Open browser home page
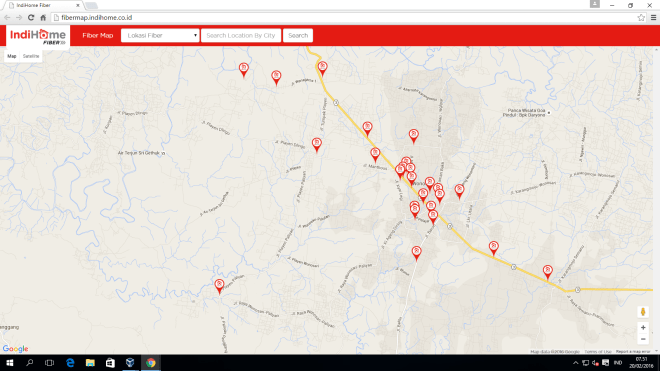The image size is (660, 371). pyautogui.click(x=43, y=18)
